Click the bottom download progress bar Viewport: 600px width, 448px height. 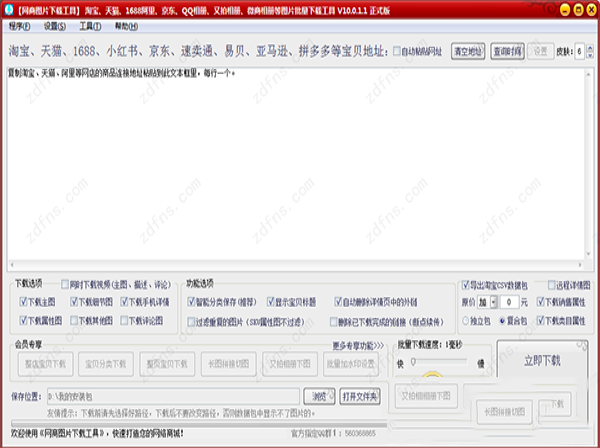199,424
